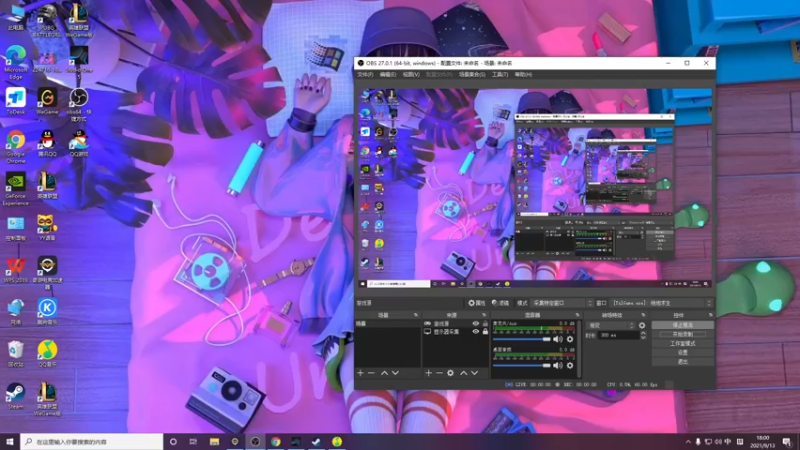This screenshot has height=450, width=800.
Task: Open source properties gear in Sources panel
Action: click(451, 373)
